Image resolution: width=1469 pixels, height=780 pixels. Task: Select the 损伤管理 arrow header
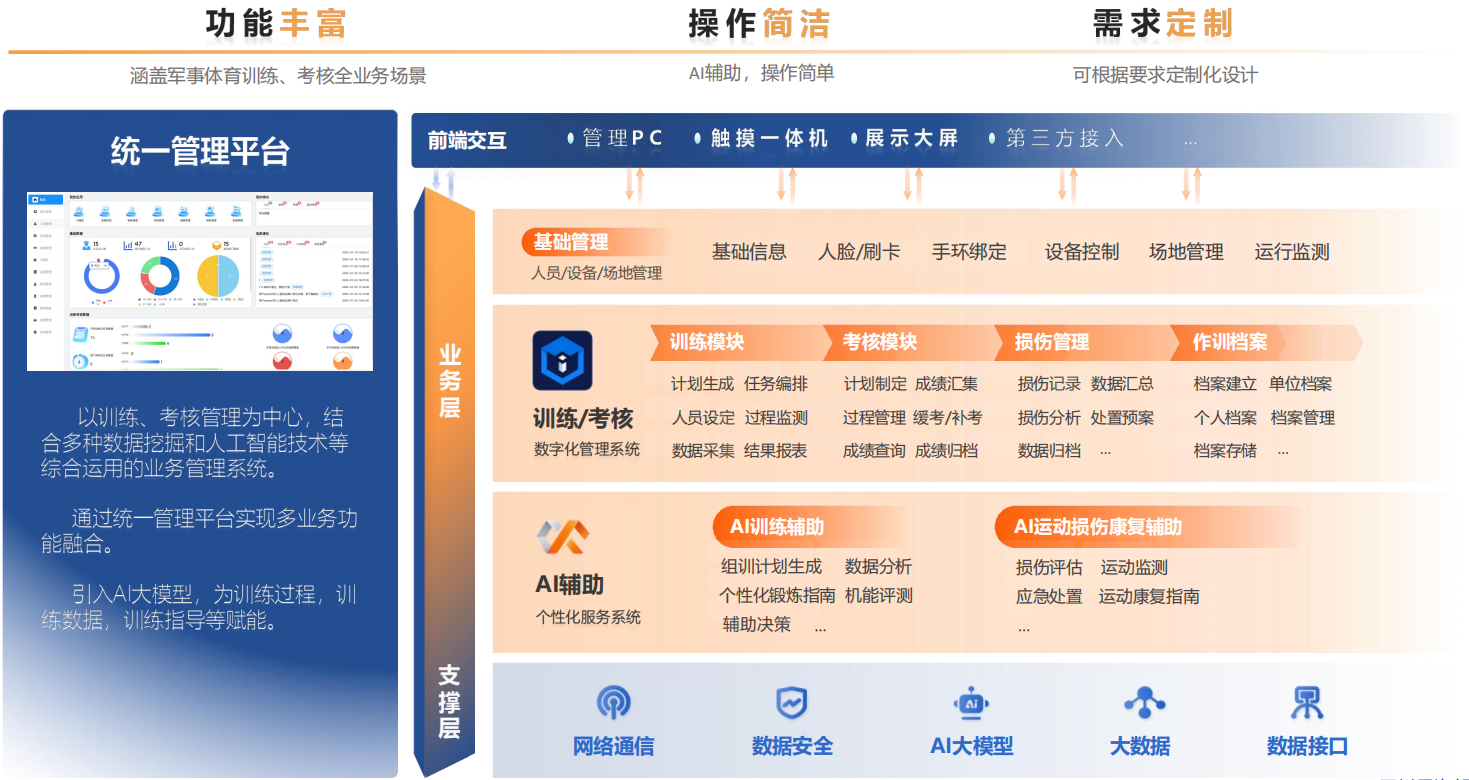tap(1052, 342)
